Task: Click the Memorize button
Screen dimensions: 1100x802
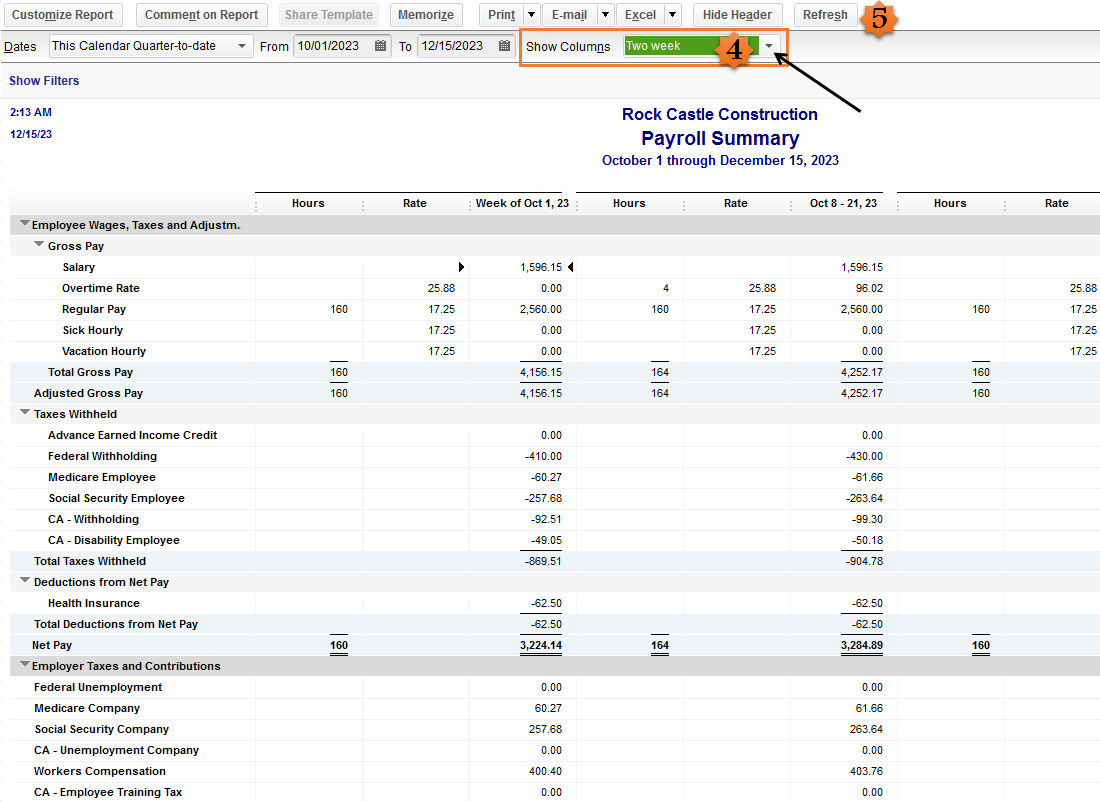Action: point(426,15)
